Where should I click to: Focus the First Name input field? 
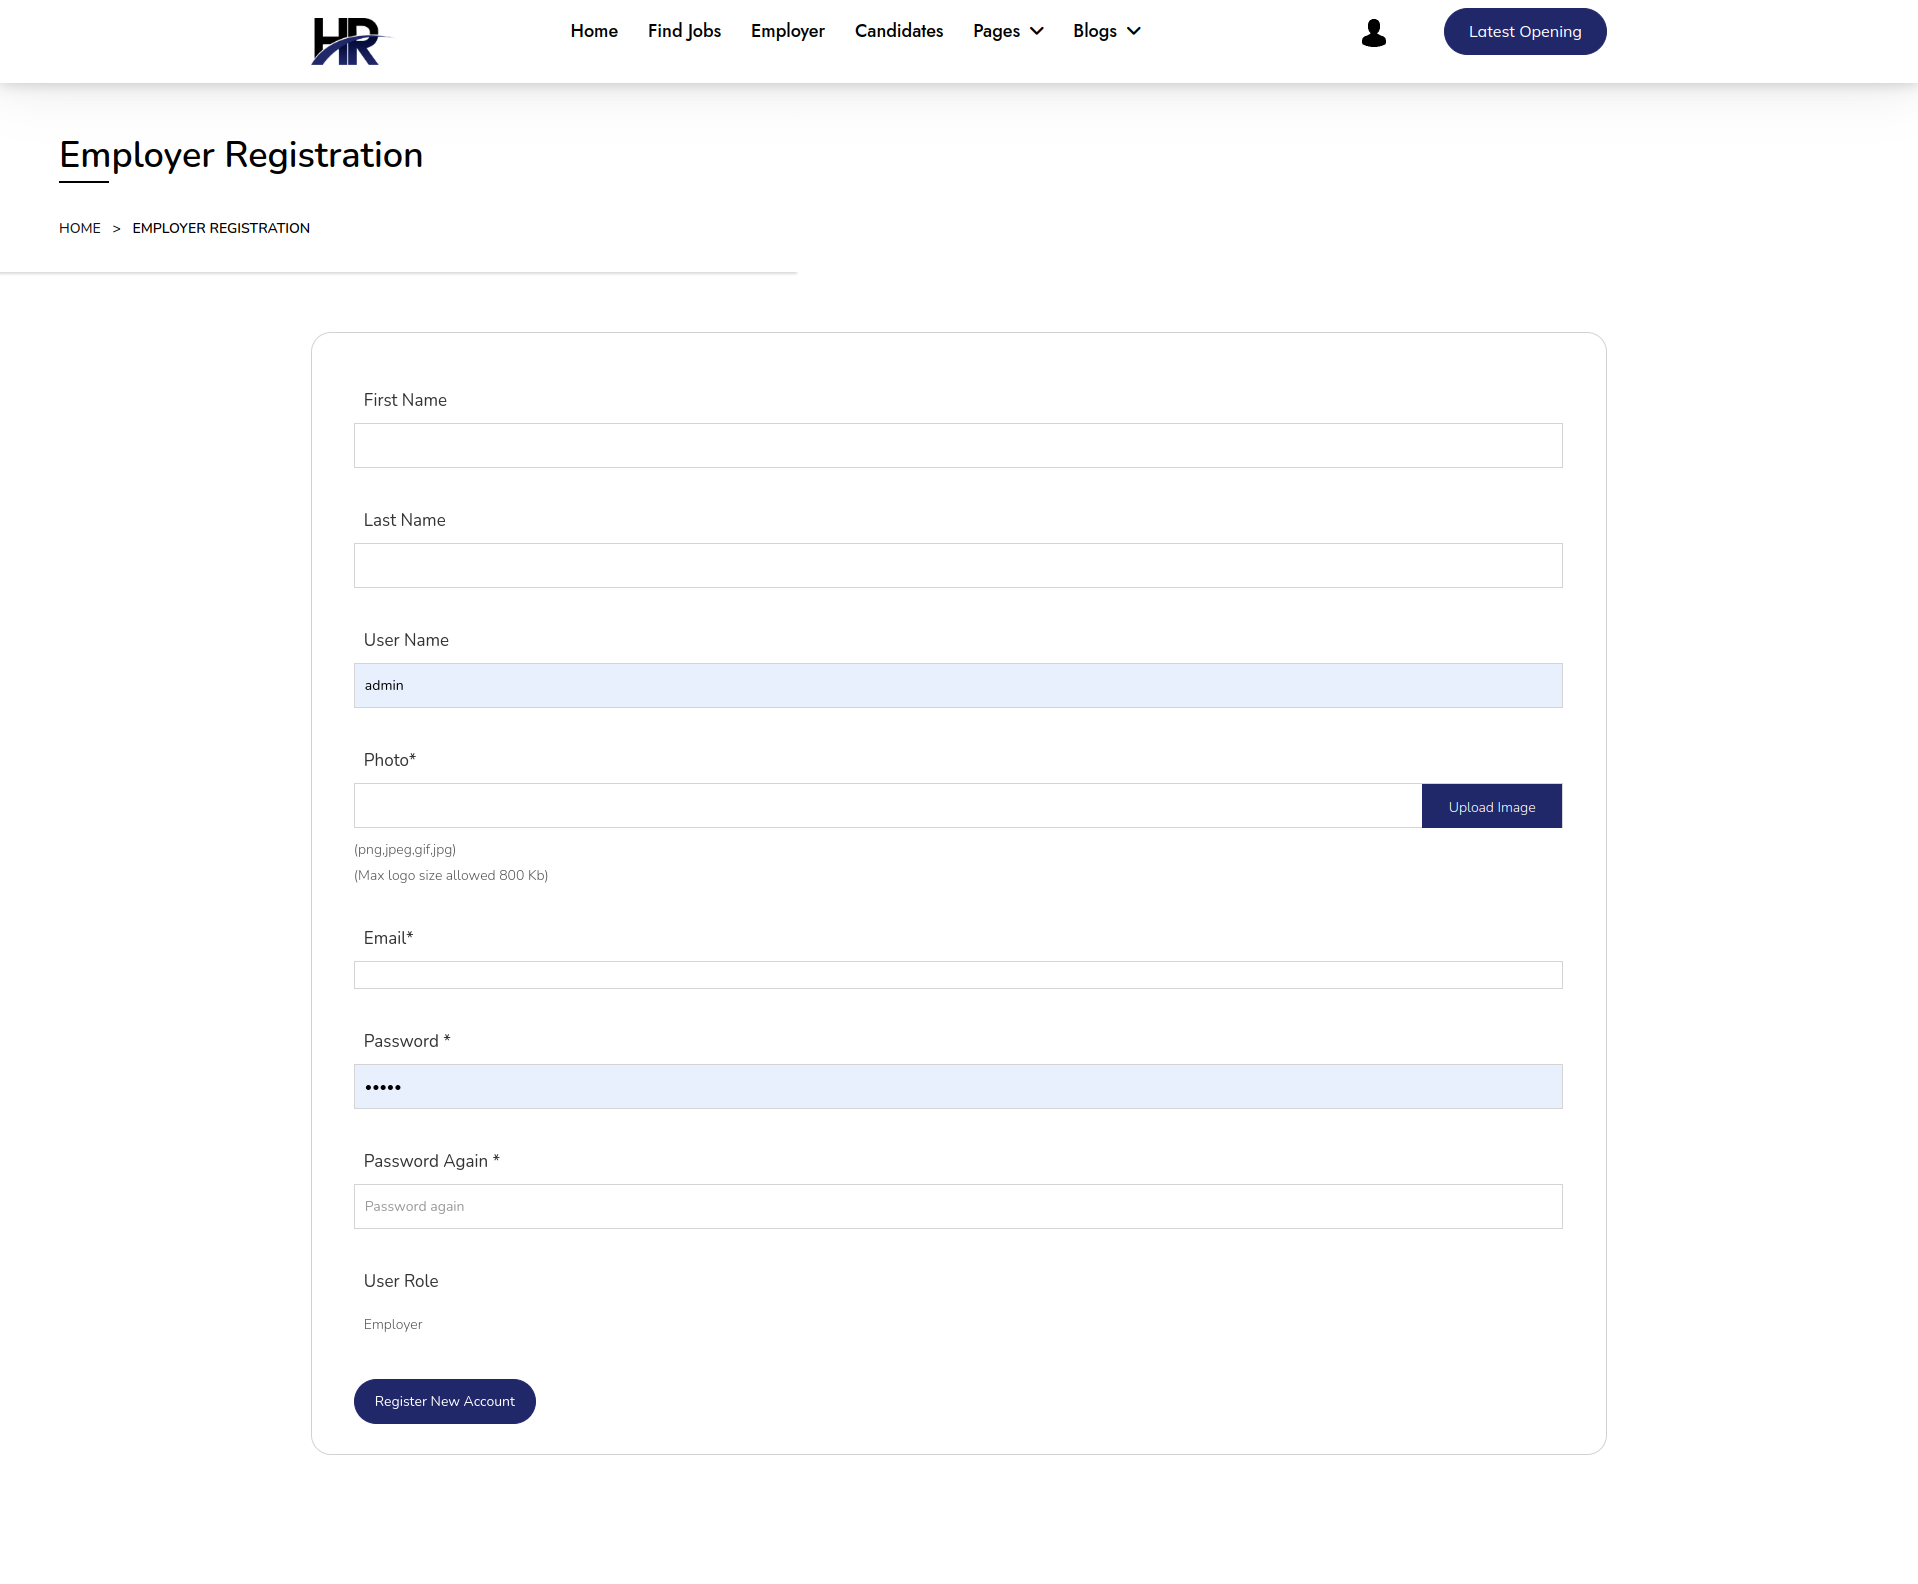pyautogui.click(x=957, y=445)
